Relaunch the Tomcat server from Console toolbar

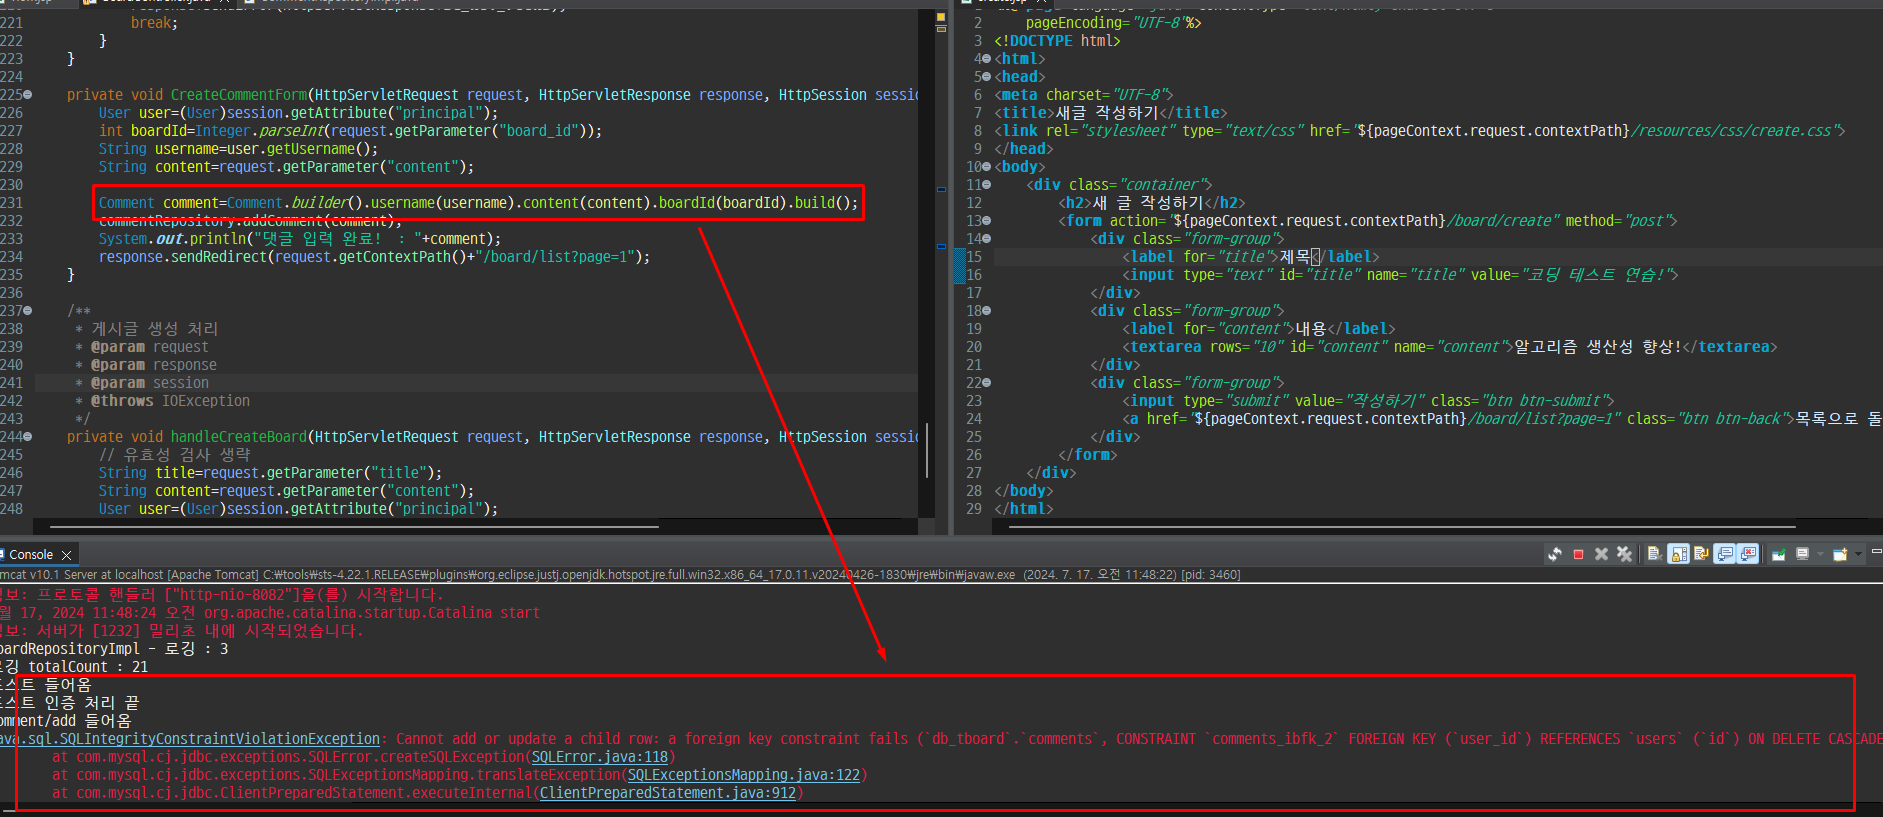1555,554
